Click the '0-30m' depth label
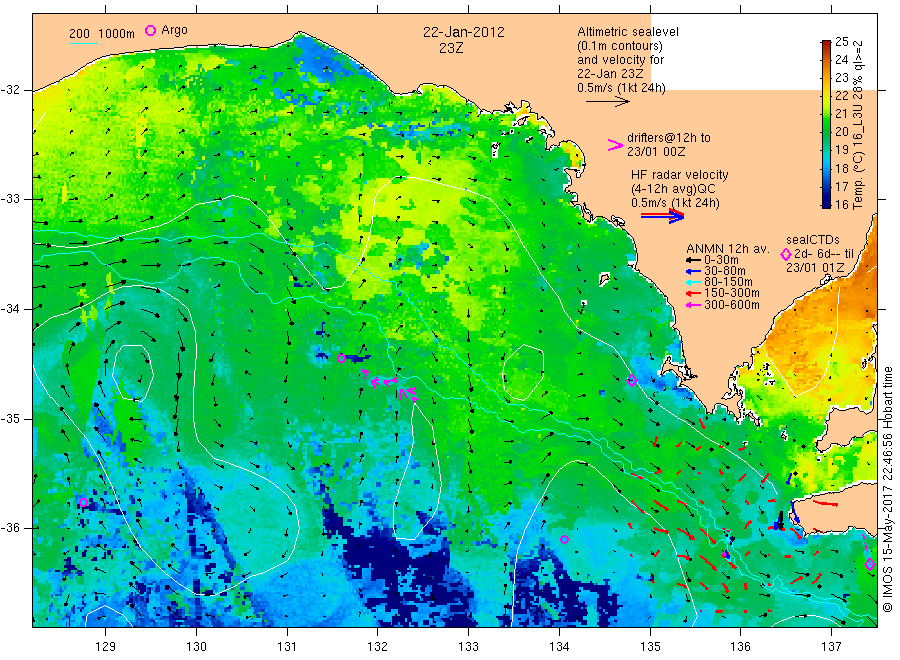 click(x=721, y=260)
